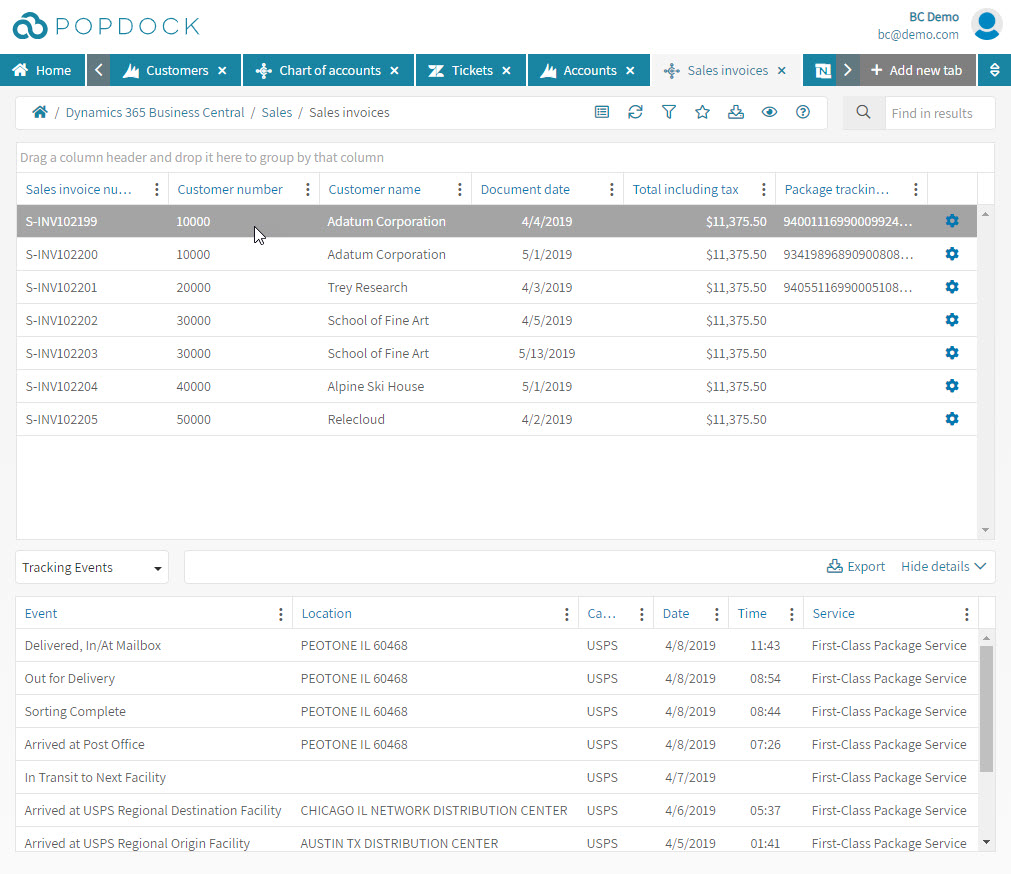This screenshot has width=1011, height=874.
Task: Open gear settings for invoice S-INV102203
Action: 952,353
